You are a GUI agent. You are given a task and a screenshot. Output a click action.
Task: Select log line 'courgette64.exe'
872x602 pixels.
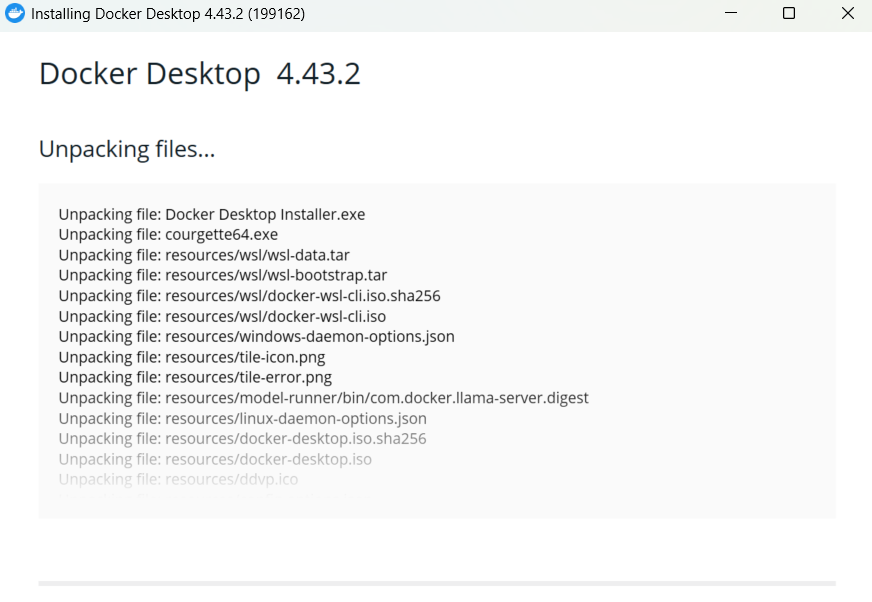[169, 234]
